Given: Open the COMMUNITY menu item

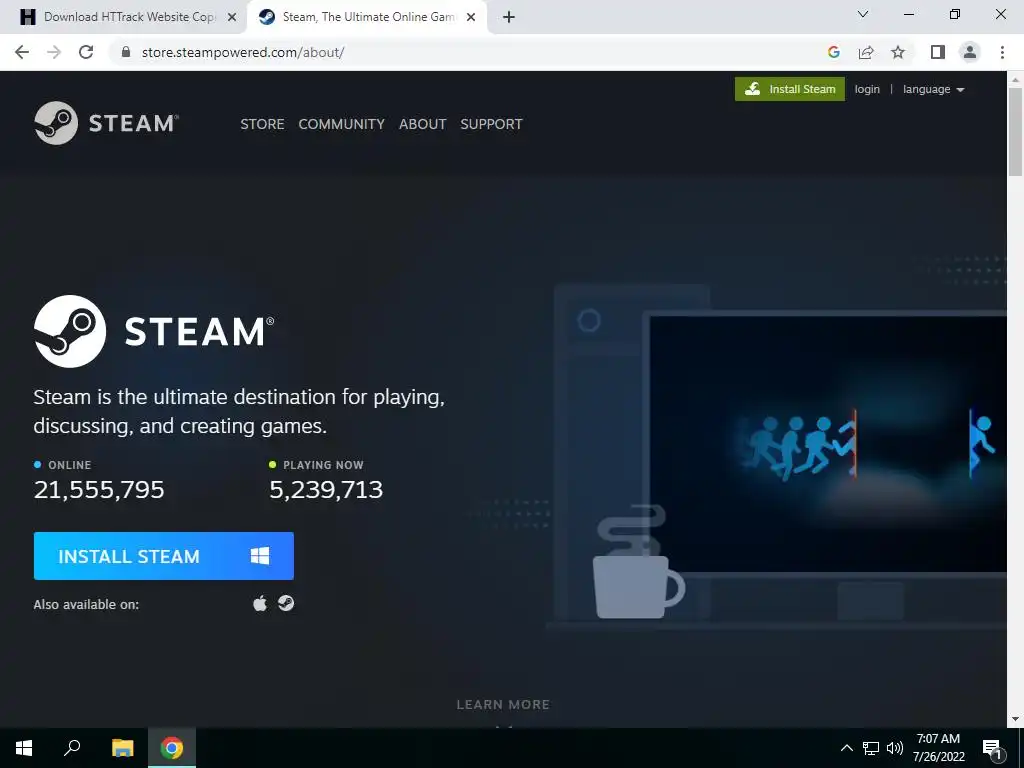Looking at the screenshot, I should pyautogui.click(x=342, y=124).
